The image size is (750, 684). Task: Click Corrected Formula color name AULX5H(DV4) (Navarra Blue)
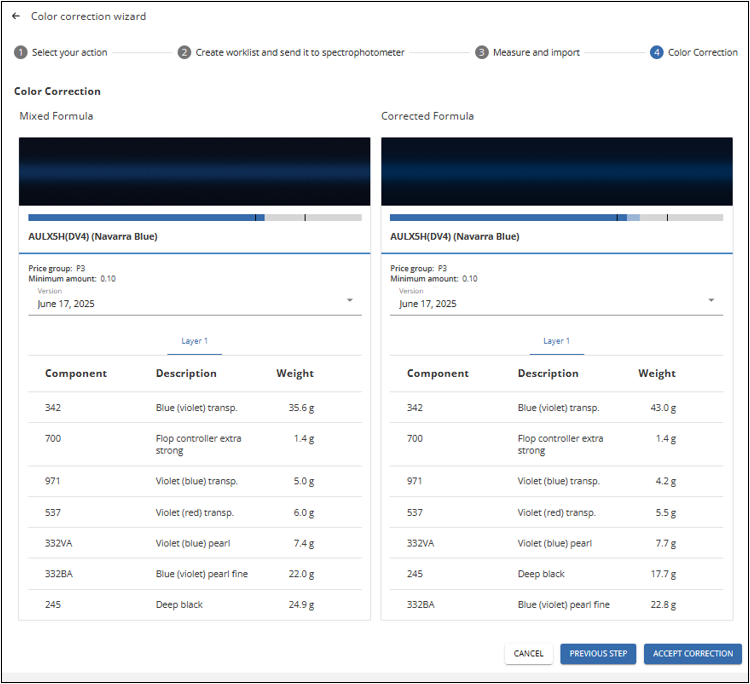(454, 237)
